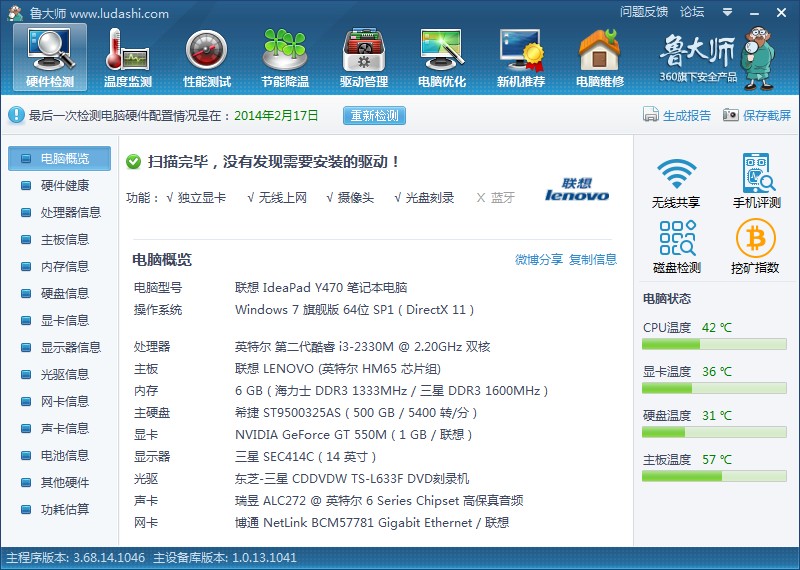Open 电脑优化 PC optimization
Screen dimensions: 800x570
click(x=442, y=57)
